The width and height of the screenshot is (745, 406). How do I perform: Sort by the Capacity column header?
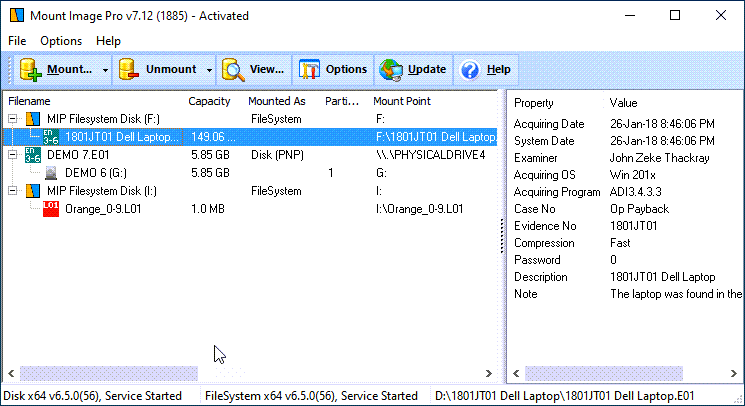coord(209,101)
